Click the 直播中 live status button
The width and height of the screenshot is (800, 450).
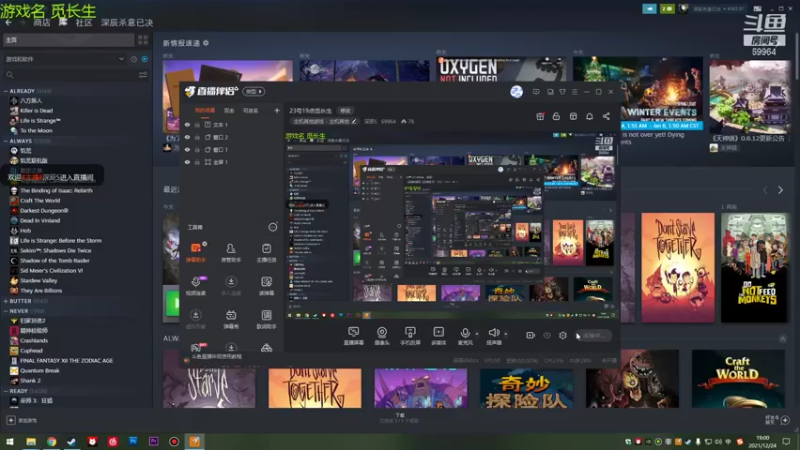(x=593, y=336)
